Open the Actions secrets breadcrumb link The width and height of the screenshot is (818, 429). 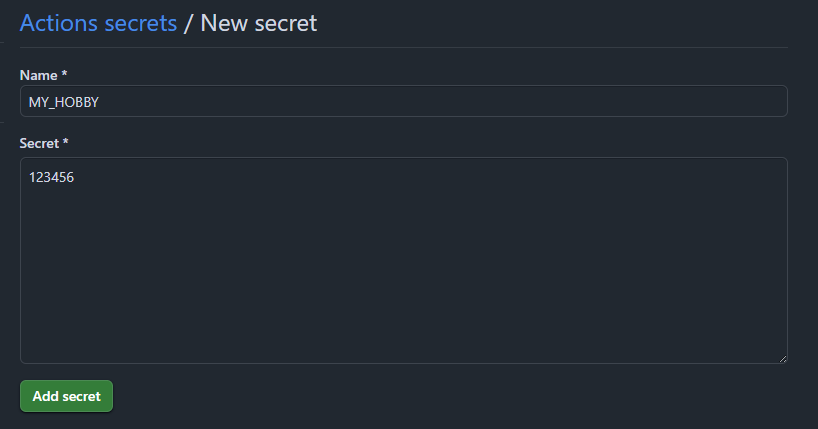(x=98, y=23)
